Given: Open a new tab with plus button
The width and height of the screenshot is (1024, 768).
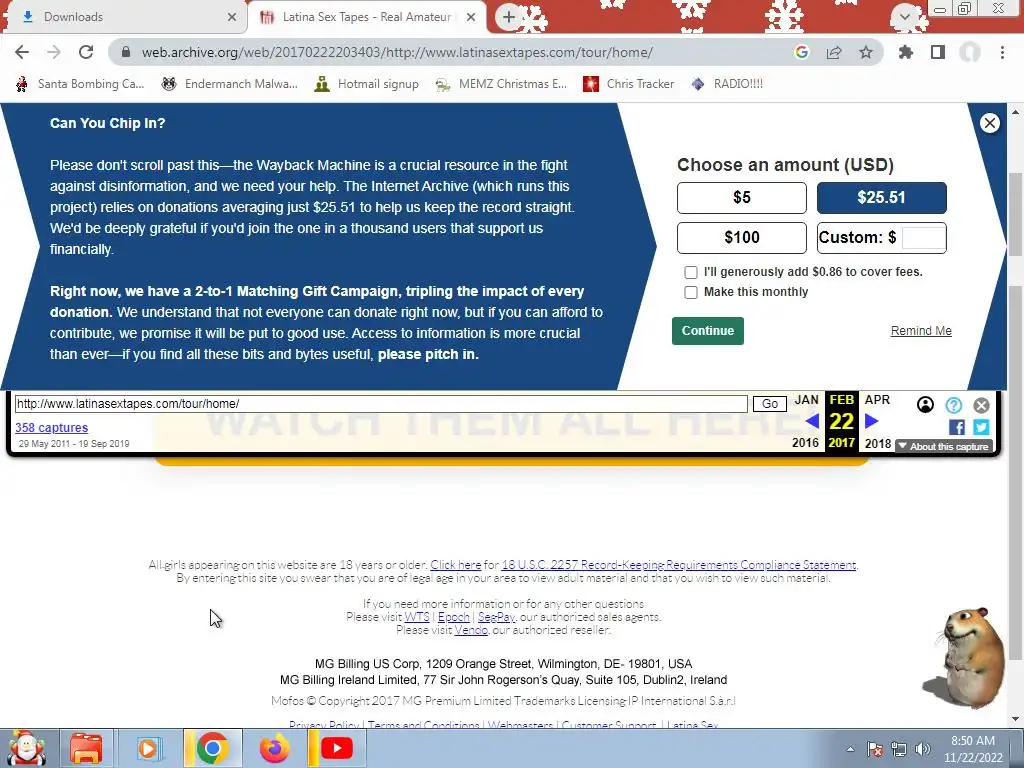Looking at the screenshot, I should click(509, 17).
